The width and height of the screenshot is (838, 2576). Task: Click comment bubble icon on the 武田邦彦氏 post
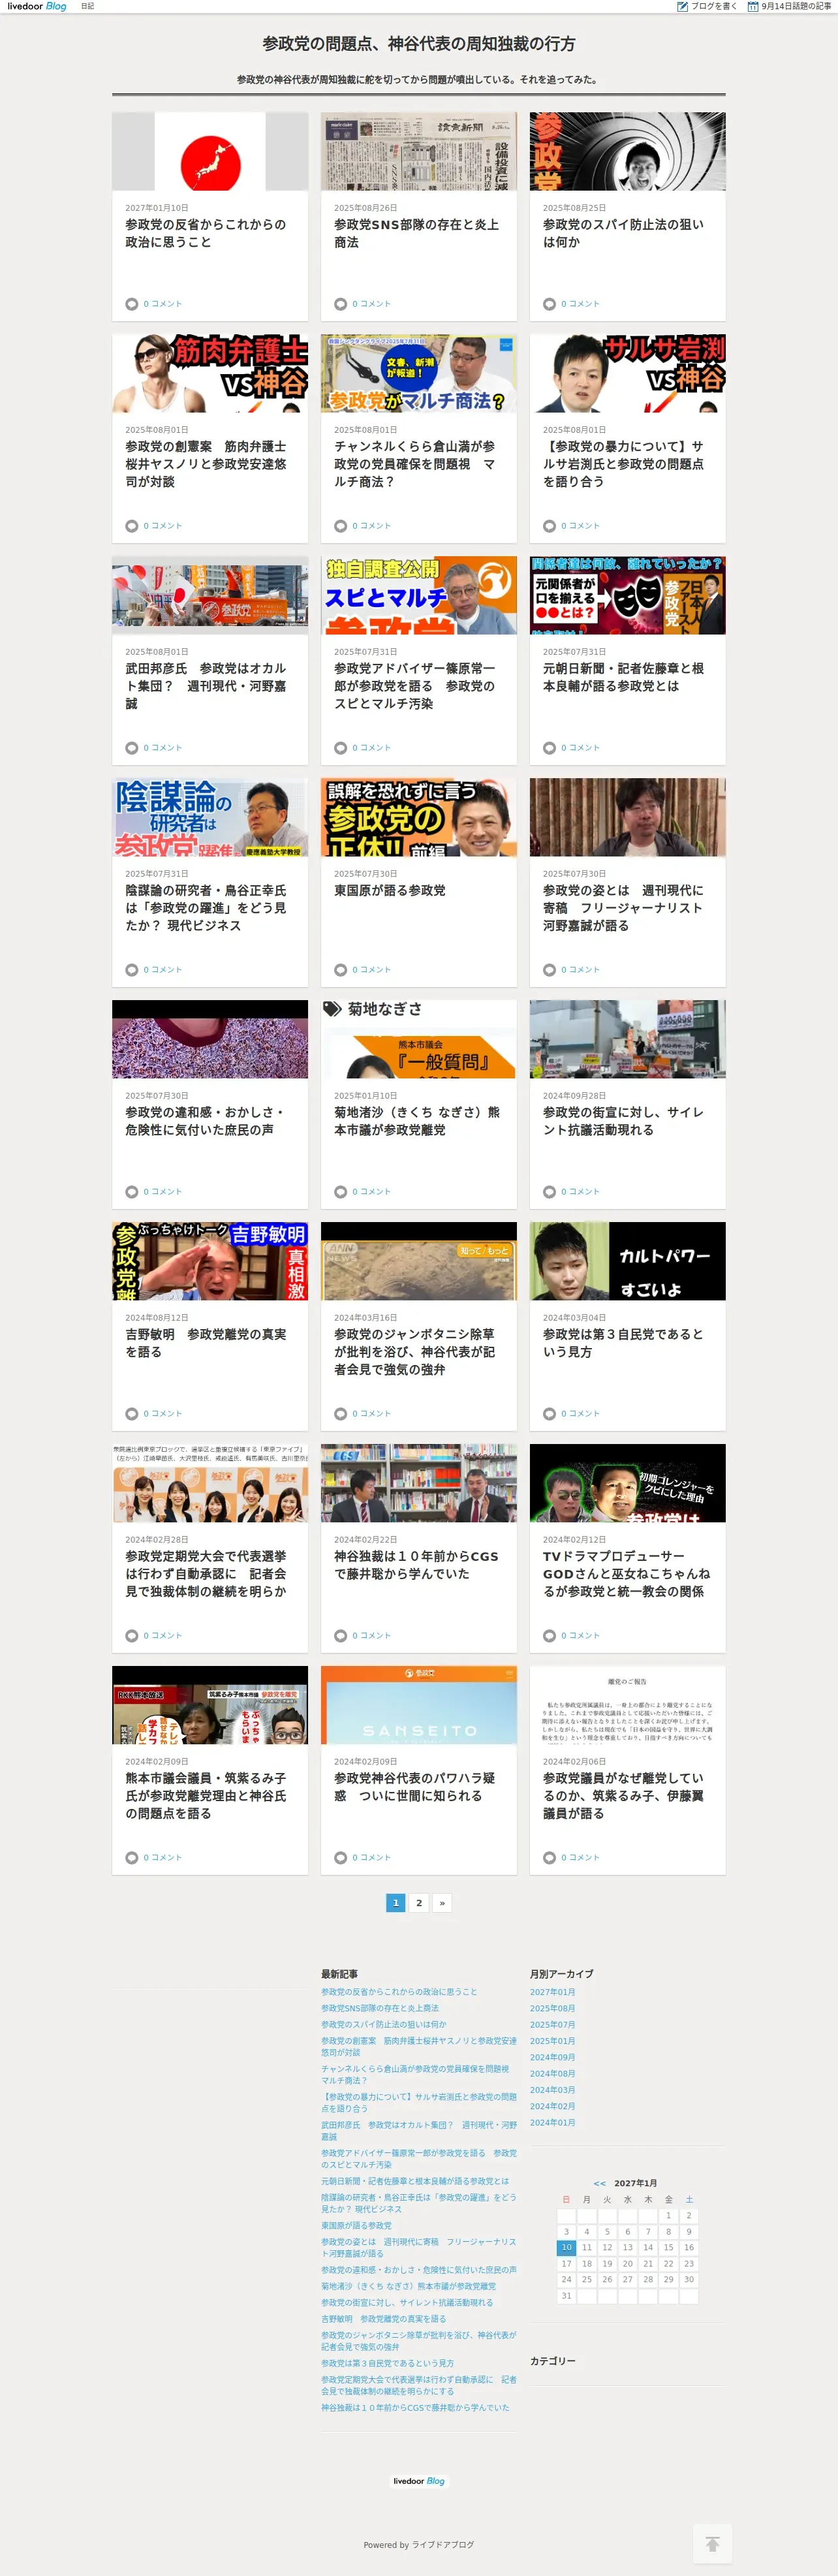pyautogui.click(x=131, y=748)
